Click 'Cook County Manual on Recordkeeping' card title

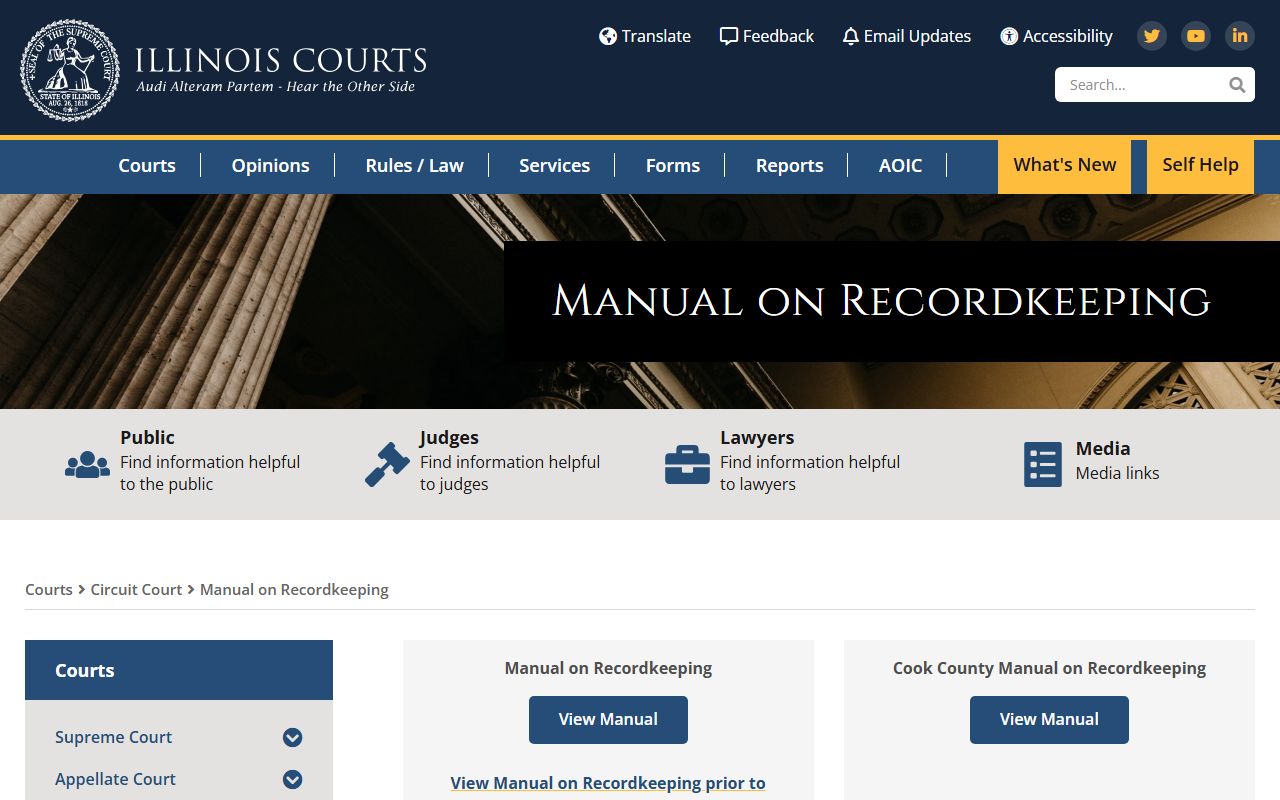pos(1049,668)
